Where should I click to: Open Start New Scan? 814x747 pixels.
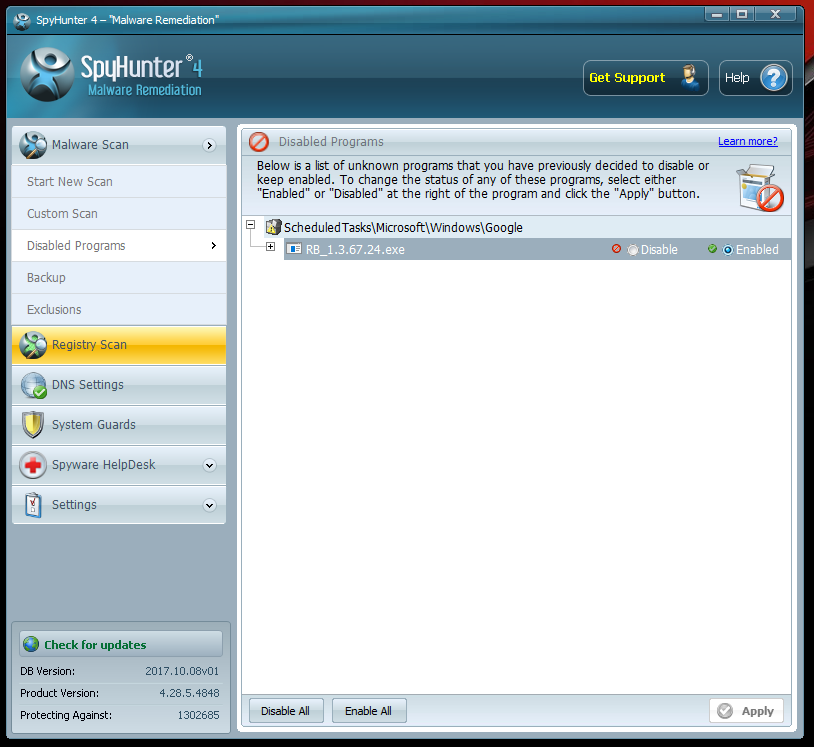point(119,182)
